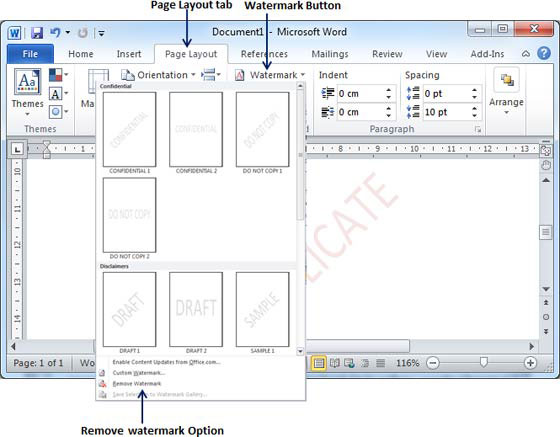This screenshot has height=437, width=560.
Task: Select the Print Layout view icon
Action: click(x=319, y=363)
